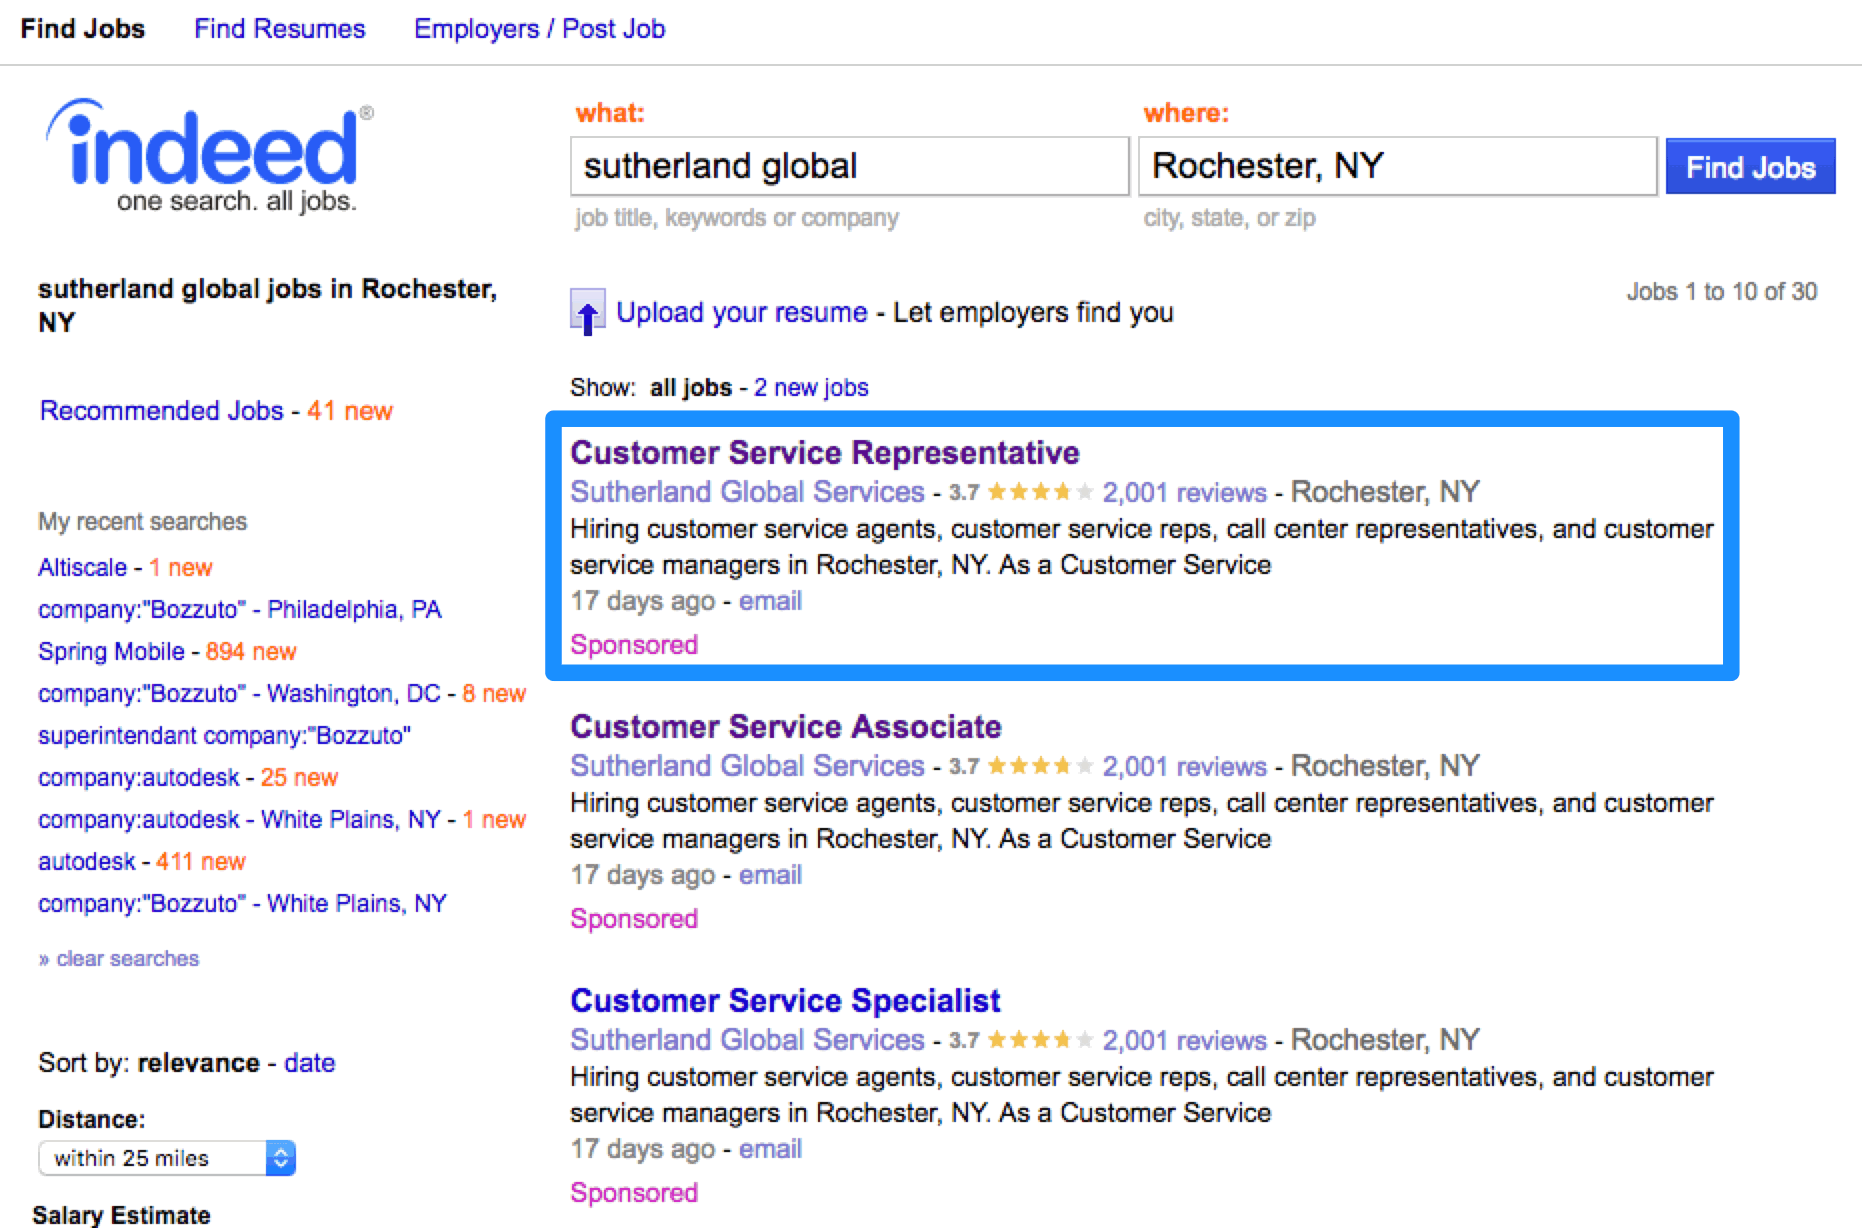Image resolution: width=1862 pixels, height=1228 pixels.
Task: Click the upload resume arrow icon
Action: [587, 312]
